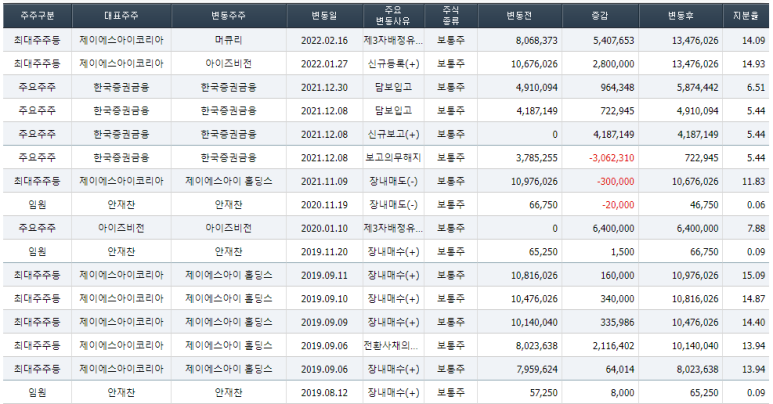The image size is (773, 404).
Task: Select the change amount '1,500'
Action: coord(623,252)
